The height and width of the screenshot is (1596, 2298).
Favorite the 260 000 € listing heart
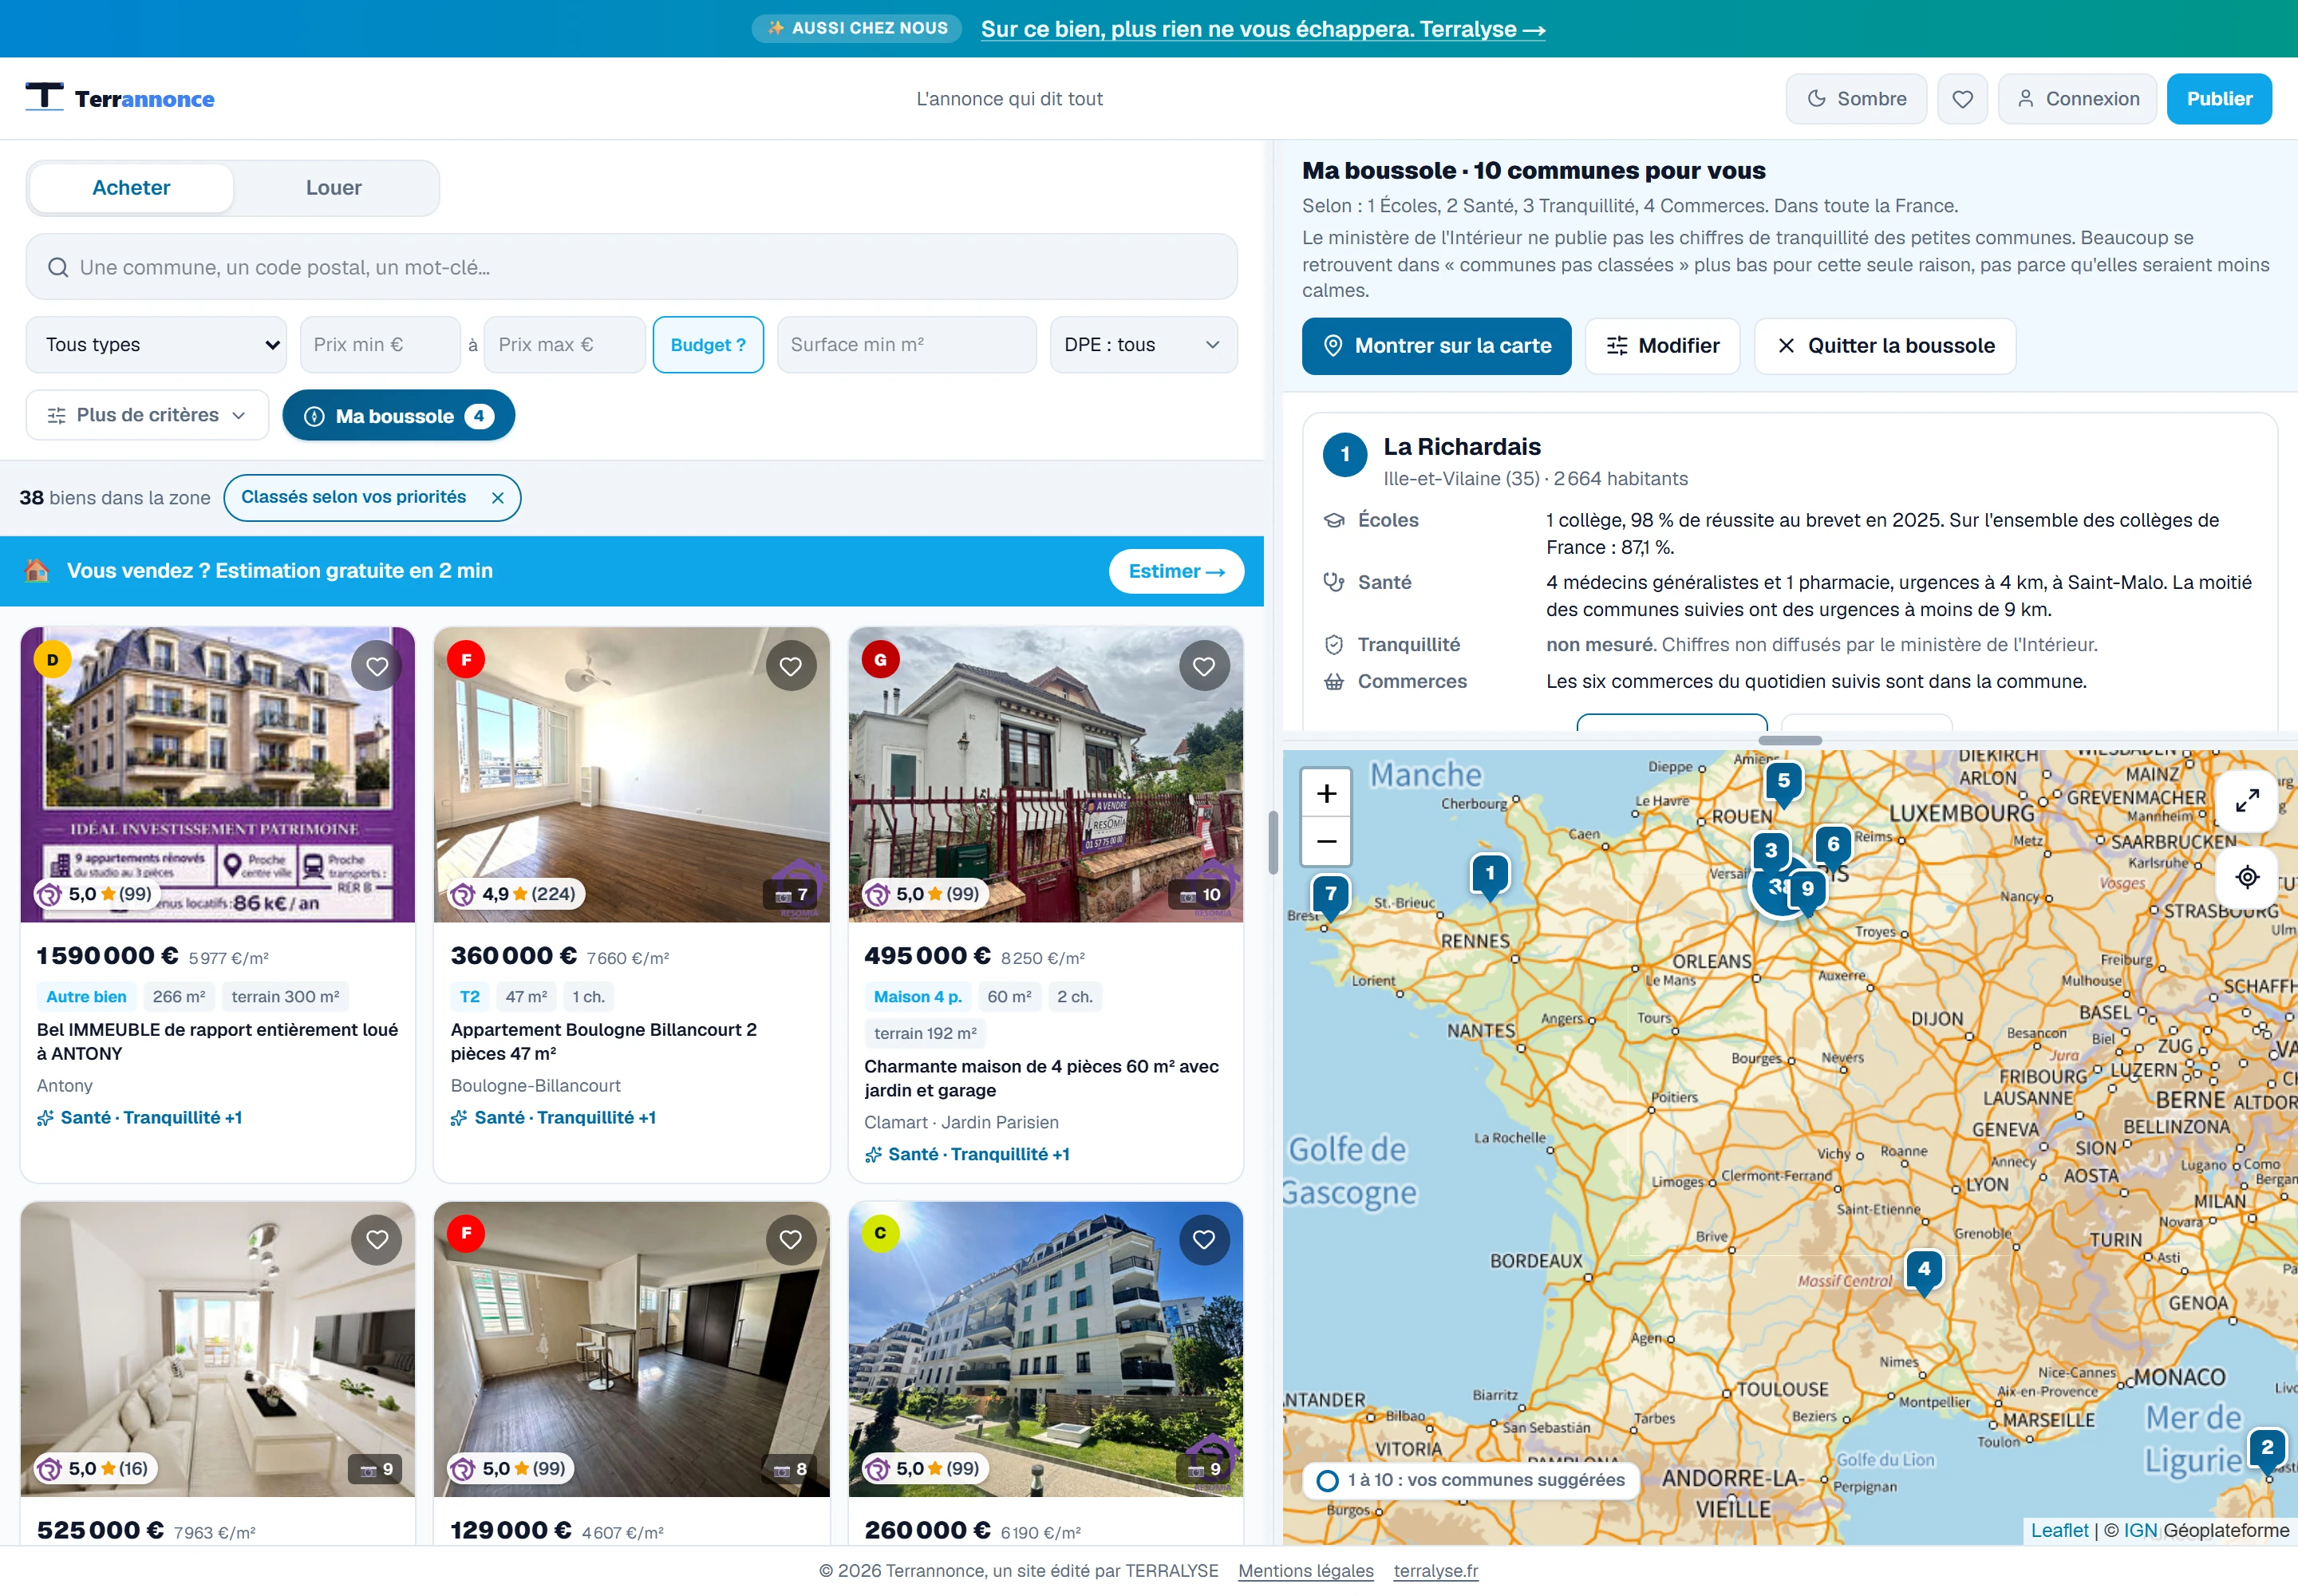click(1204, 1240)
